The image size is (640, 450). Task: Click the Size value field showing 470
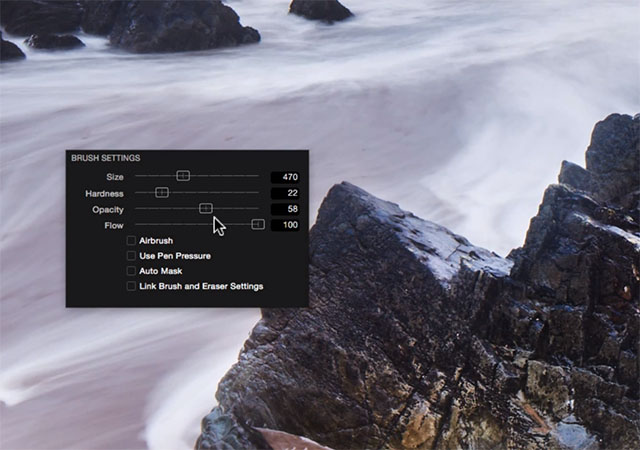click(285, 177)
